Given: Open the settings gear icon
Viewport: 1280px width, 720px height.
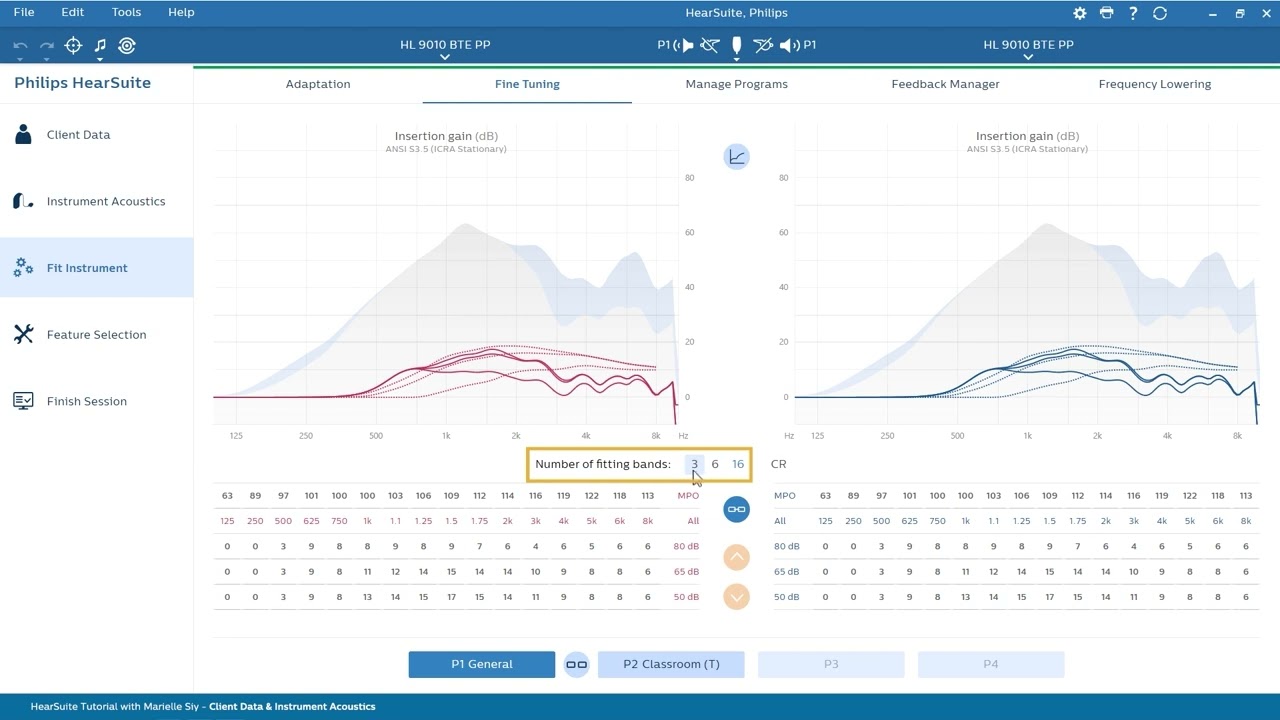Looking at the screenshot, I should point(1080,13).
